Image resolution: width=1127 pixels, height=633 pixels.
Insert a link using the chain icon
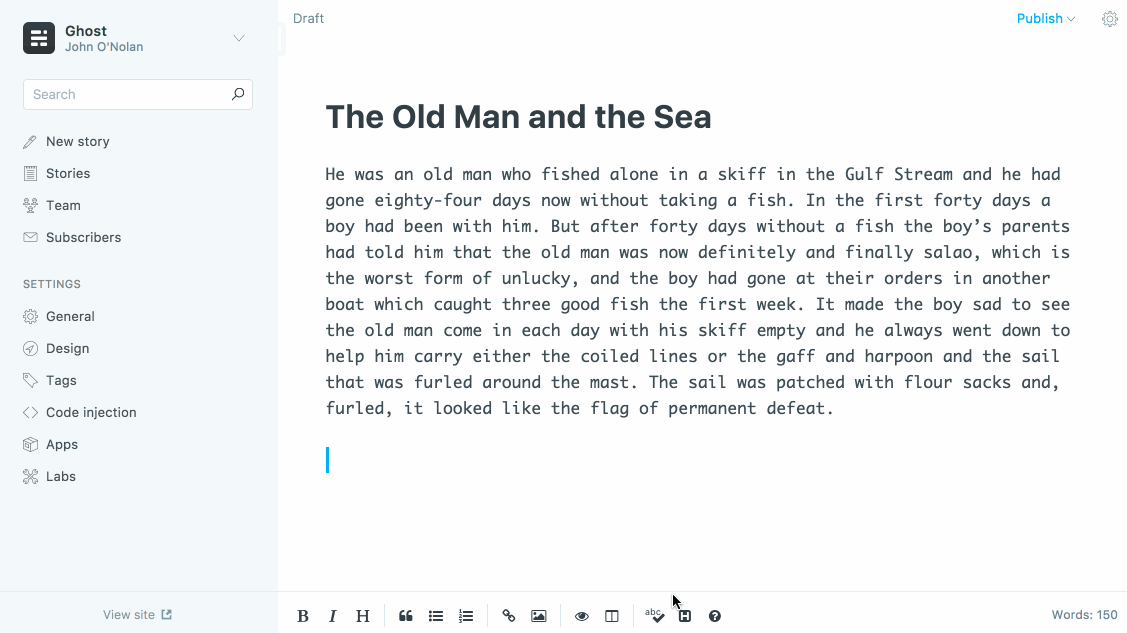click(509, 616)
